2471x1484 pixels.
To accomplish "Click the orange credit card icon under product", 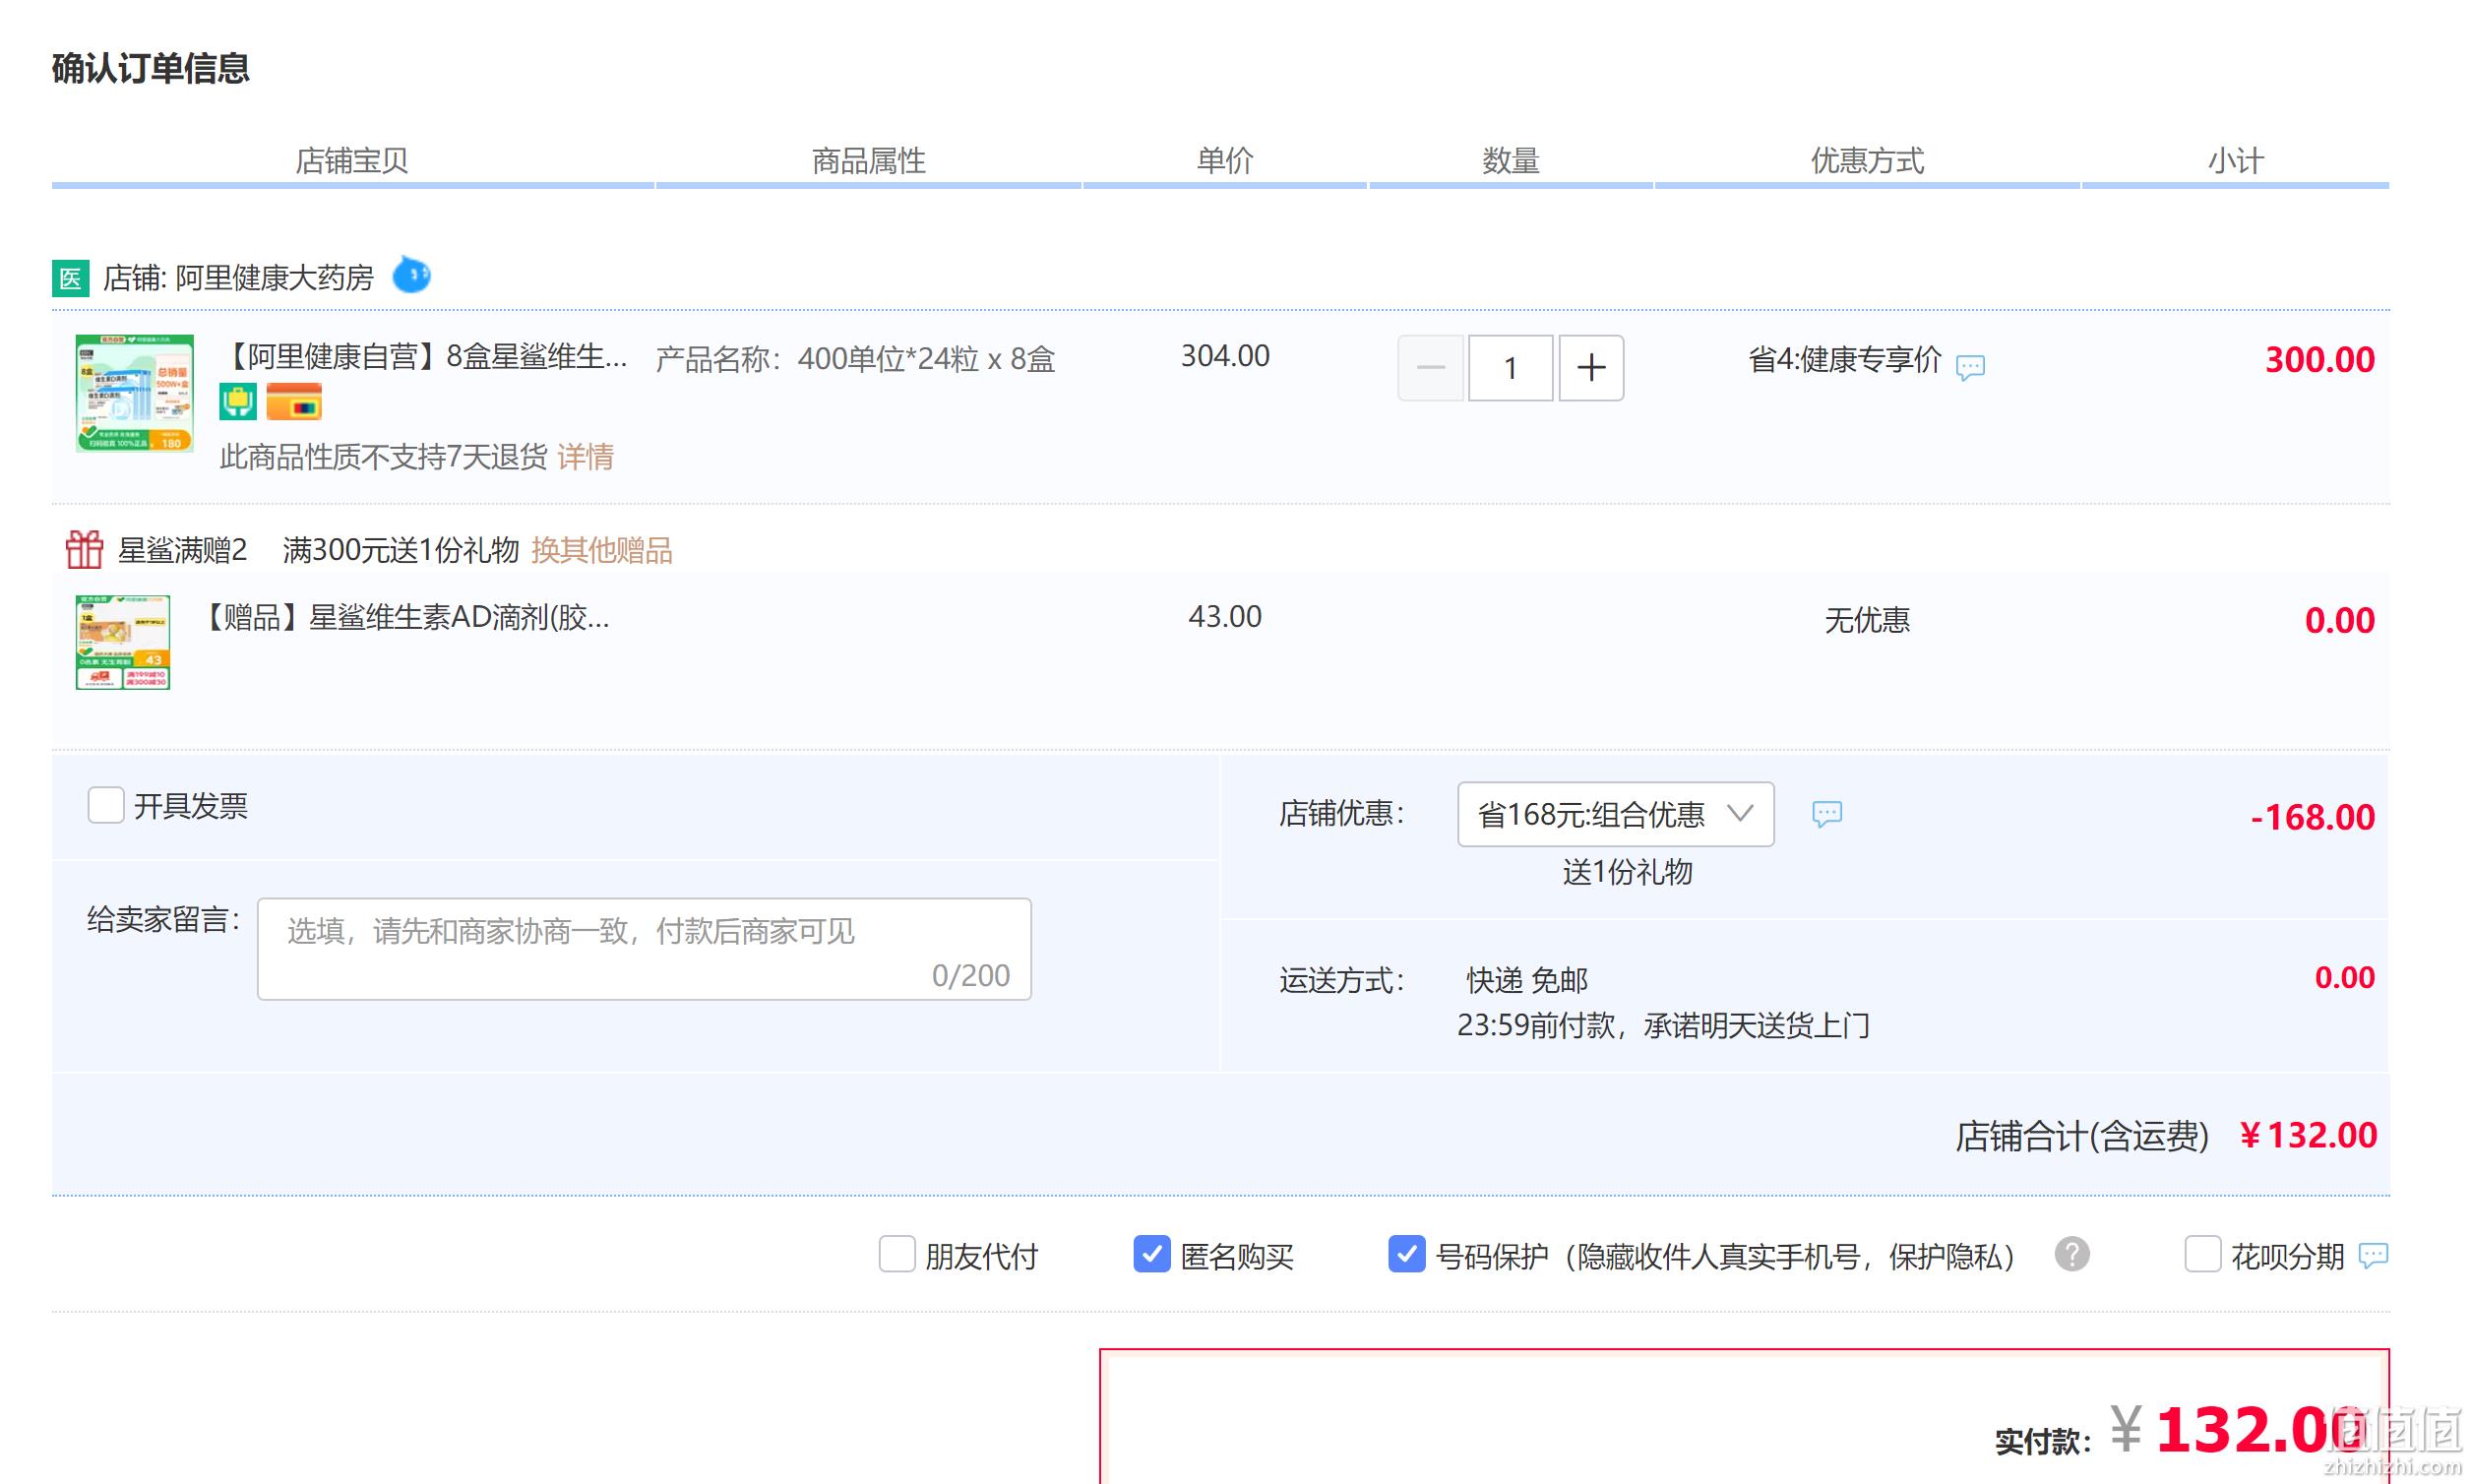I will click(294, 402).
